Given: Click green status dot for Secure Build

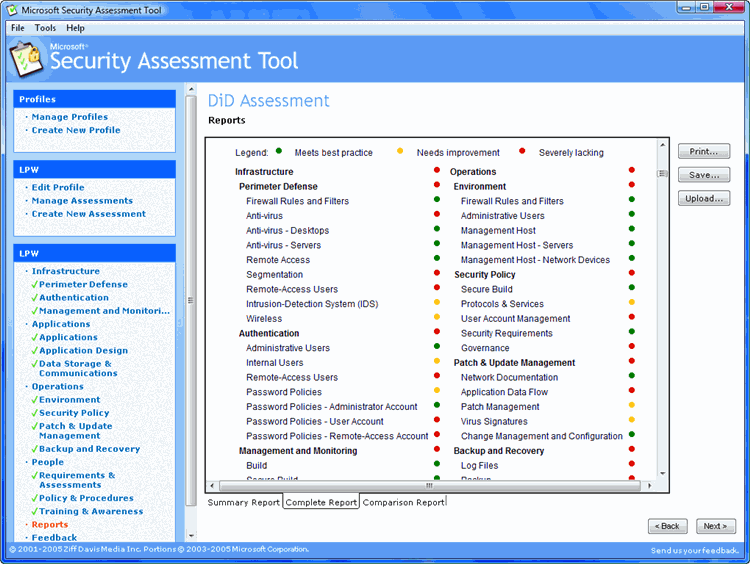Looking at the screenshot, I should pyautogui.click(x=631, y=288).
